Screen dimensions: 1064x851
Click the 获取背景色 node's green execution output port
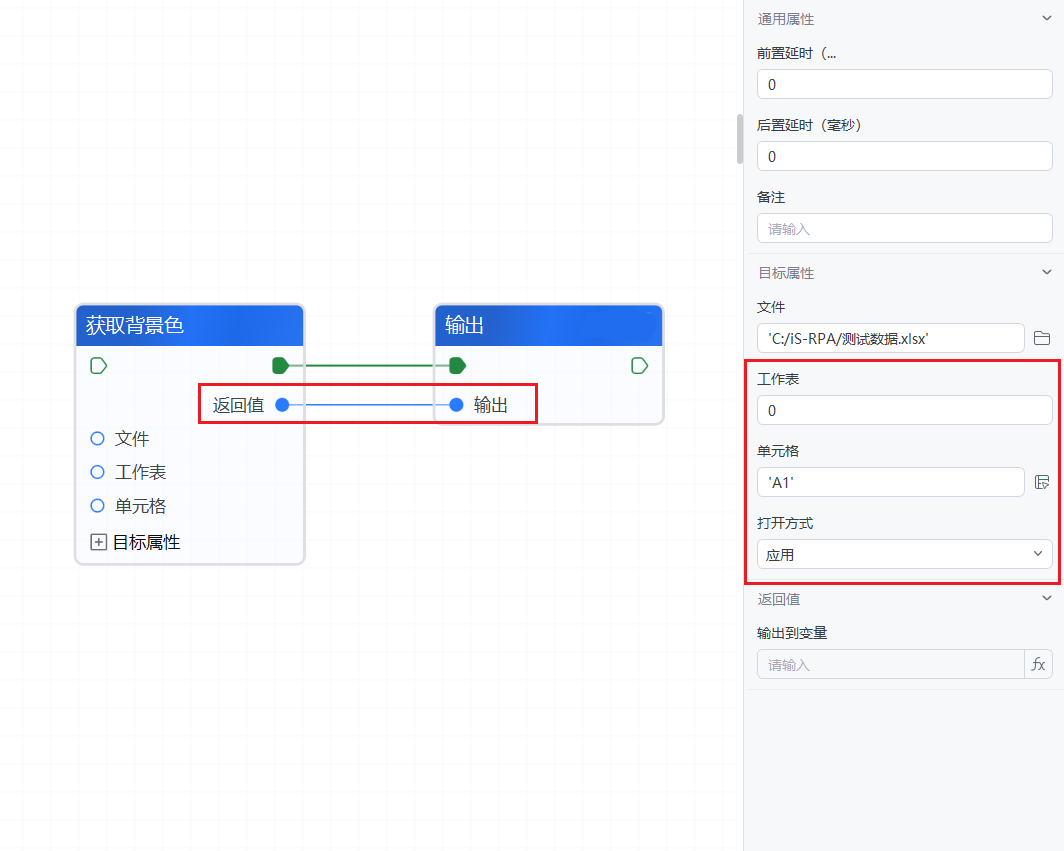280,365
